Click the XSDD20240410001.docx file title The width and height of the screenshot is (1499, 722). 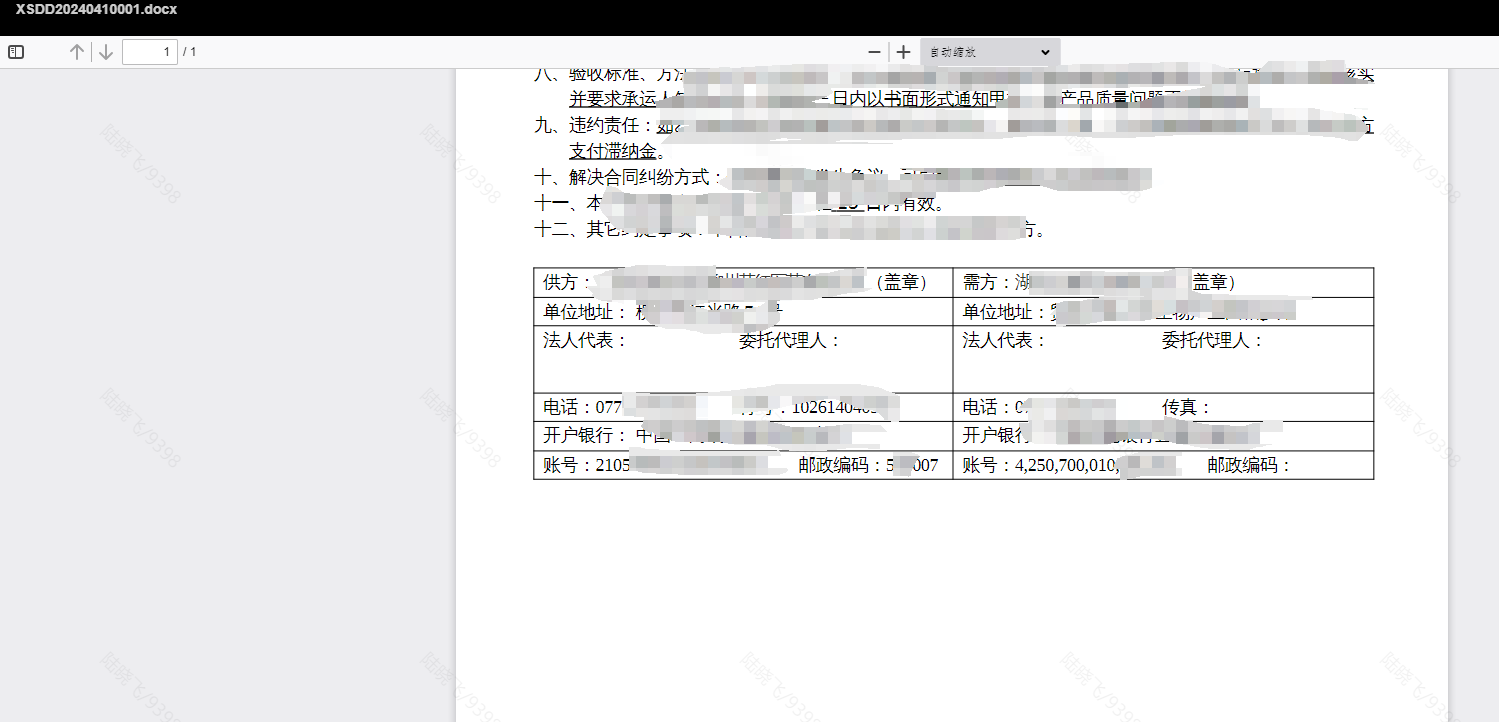97,9
